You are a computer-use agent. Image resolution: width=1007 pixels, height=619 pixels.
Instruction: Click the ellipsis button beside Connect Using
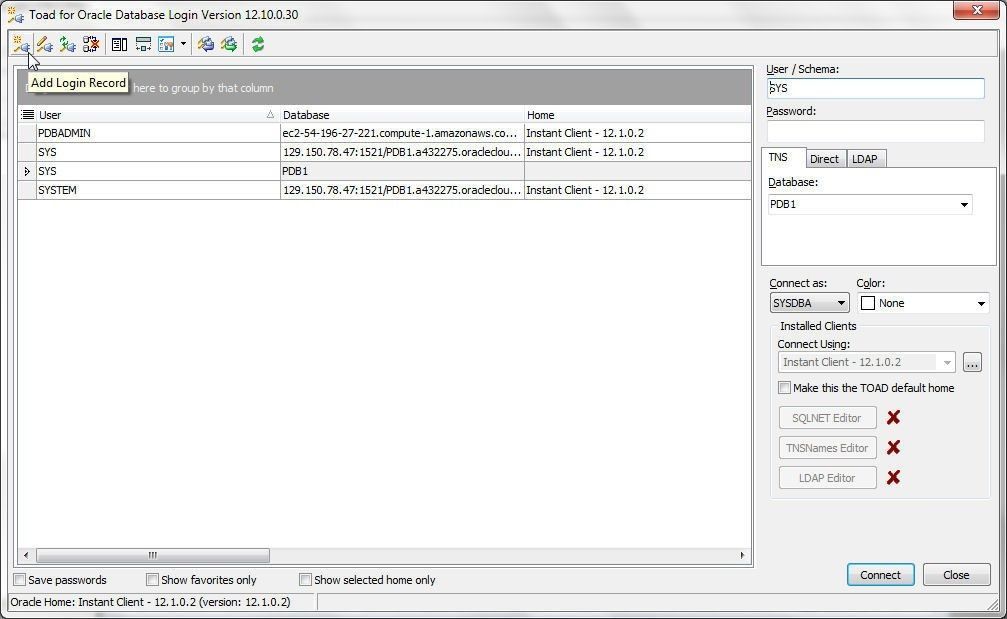click(972, 362)
